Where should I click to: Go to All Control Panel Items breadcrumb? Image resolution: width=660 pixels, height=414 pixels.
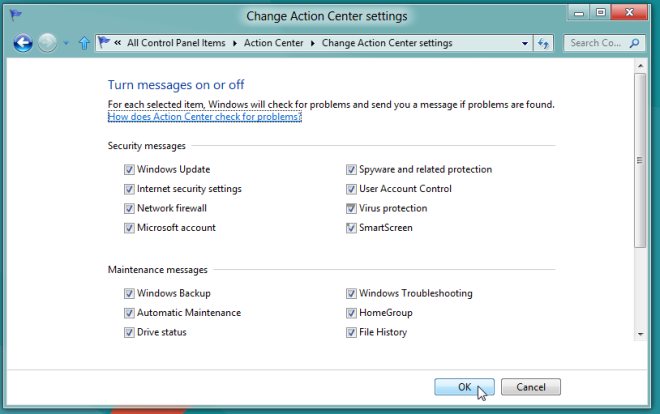[x=176, y=43]
